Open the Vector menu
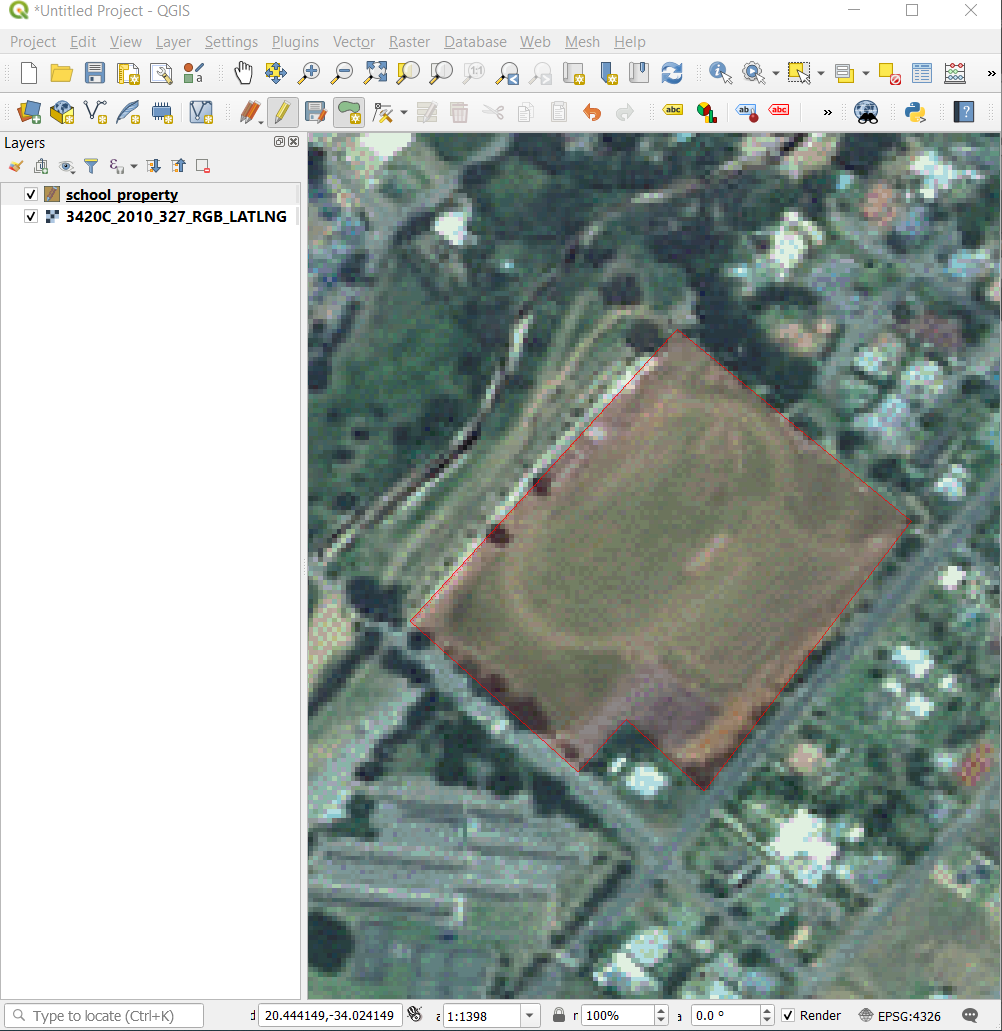 (x=353, y=42)
